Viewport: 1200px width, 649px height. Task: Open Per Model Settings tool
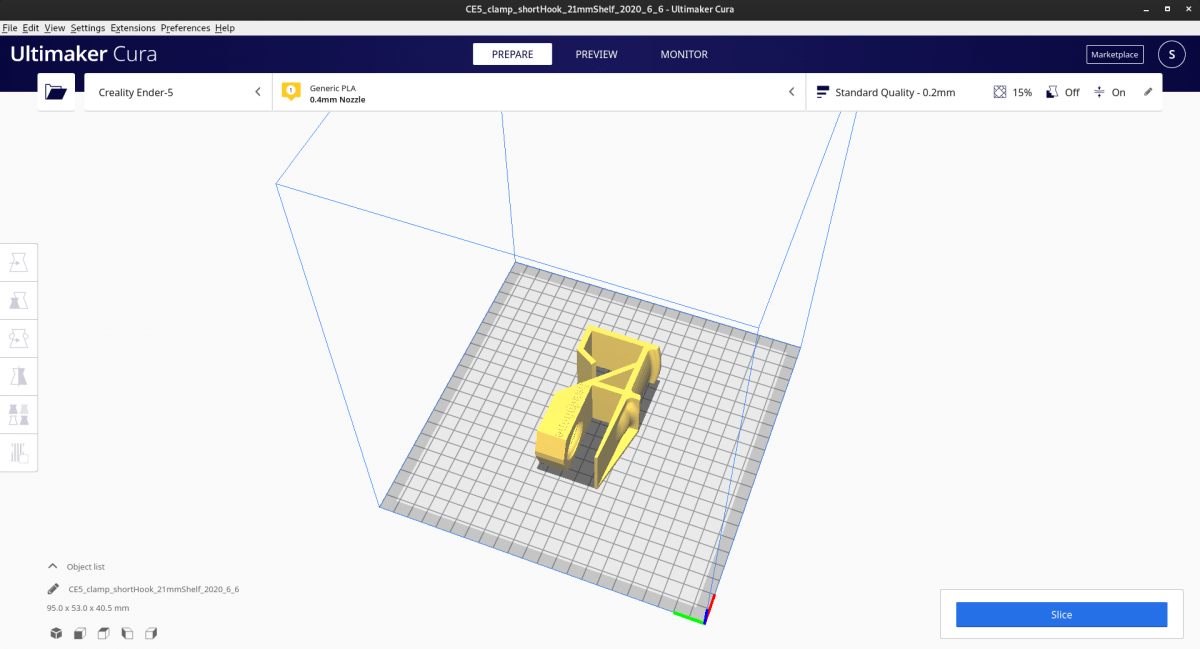click(19, 414)
